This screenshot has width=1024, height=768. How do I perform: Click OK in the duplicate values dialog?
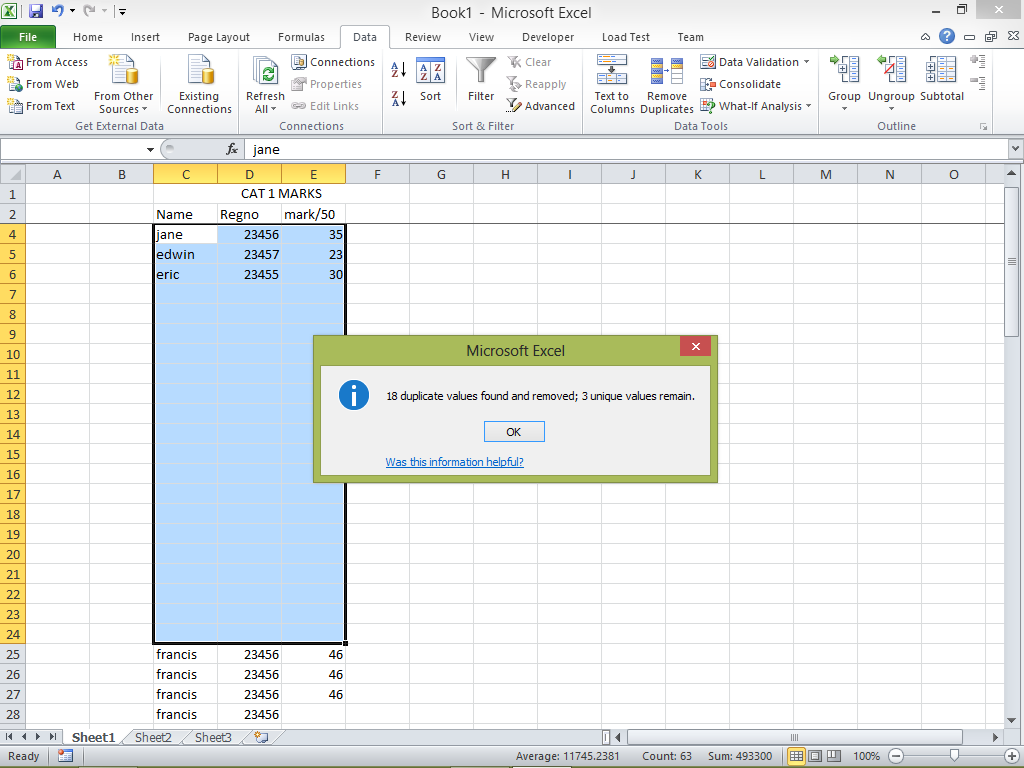click(514, 431)
